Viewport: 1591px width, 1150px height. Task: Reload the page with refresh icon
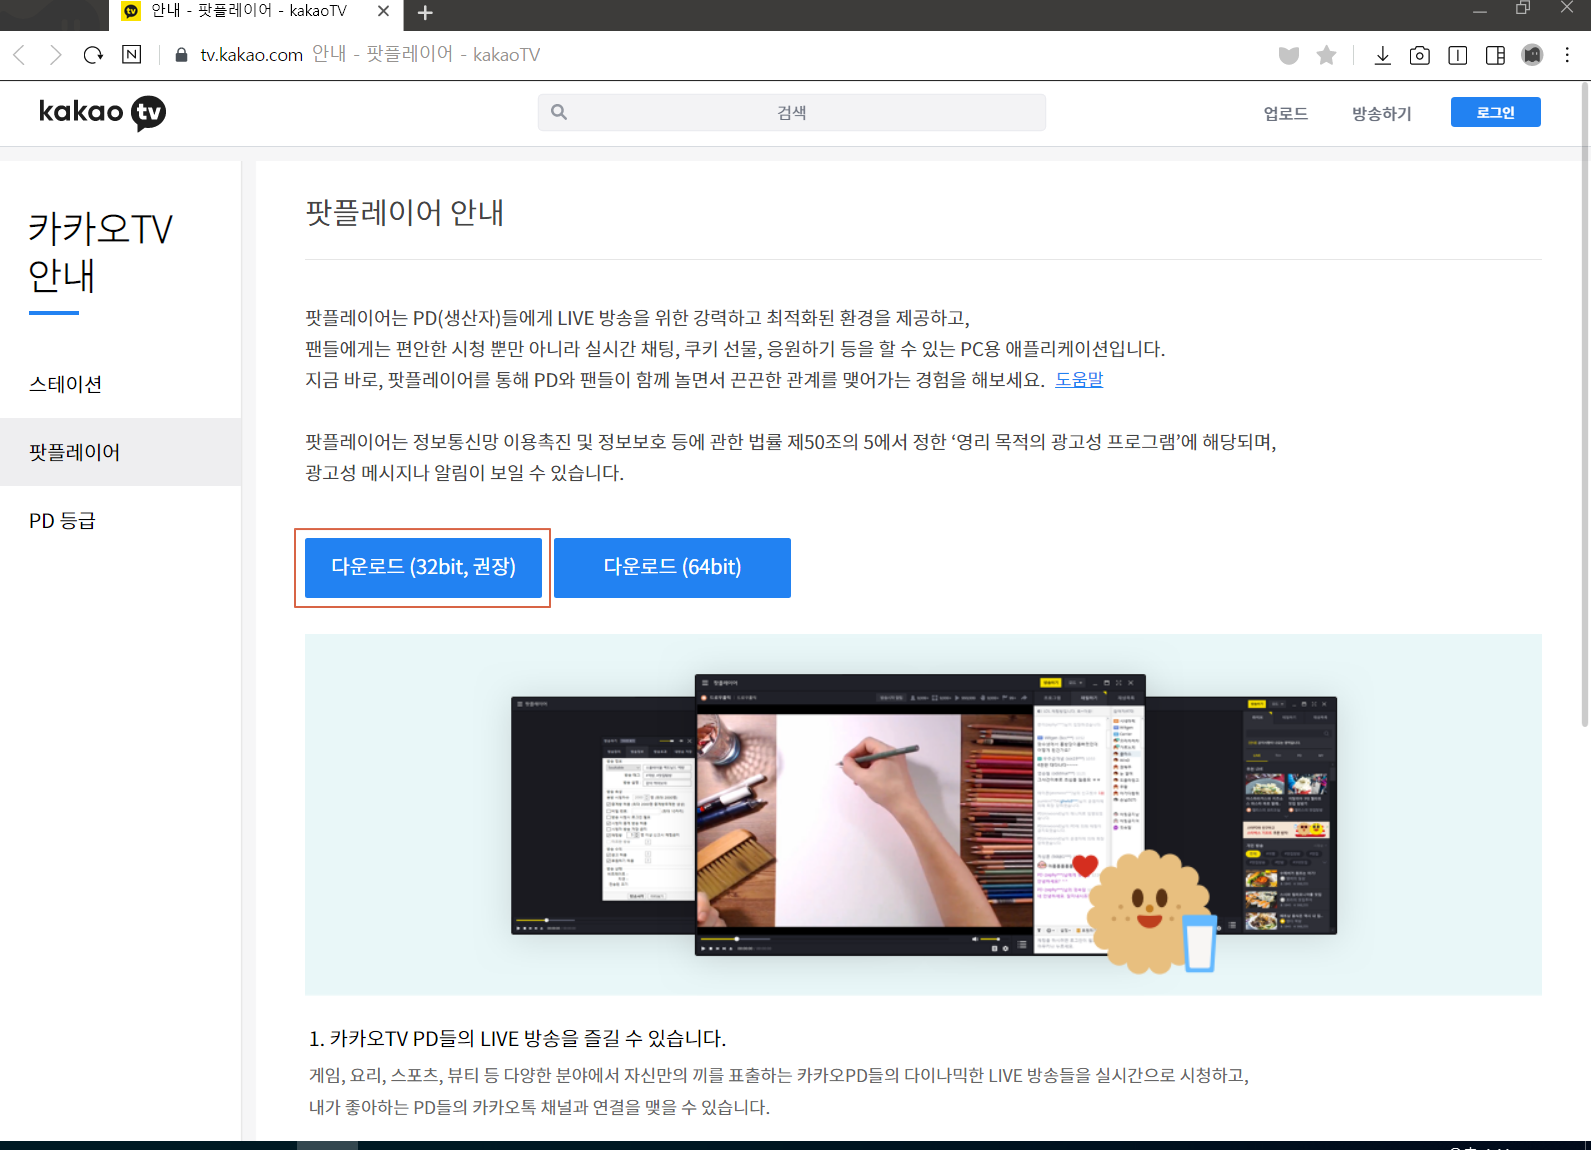(x=93, y=55)
